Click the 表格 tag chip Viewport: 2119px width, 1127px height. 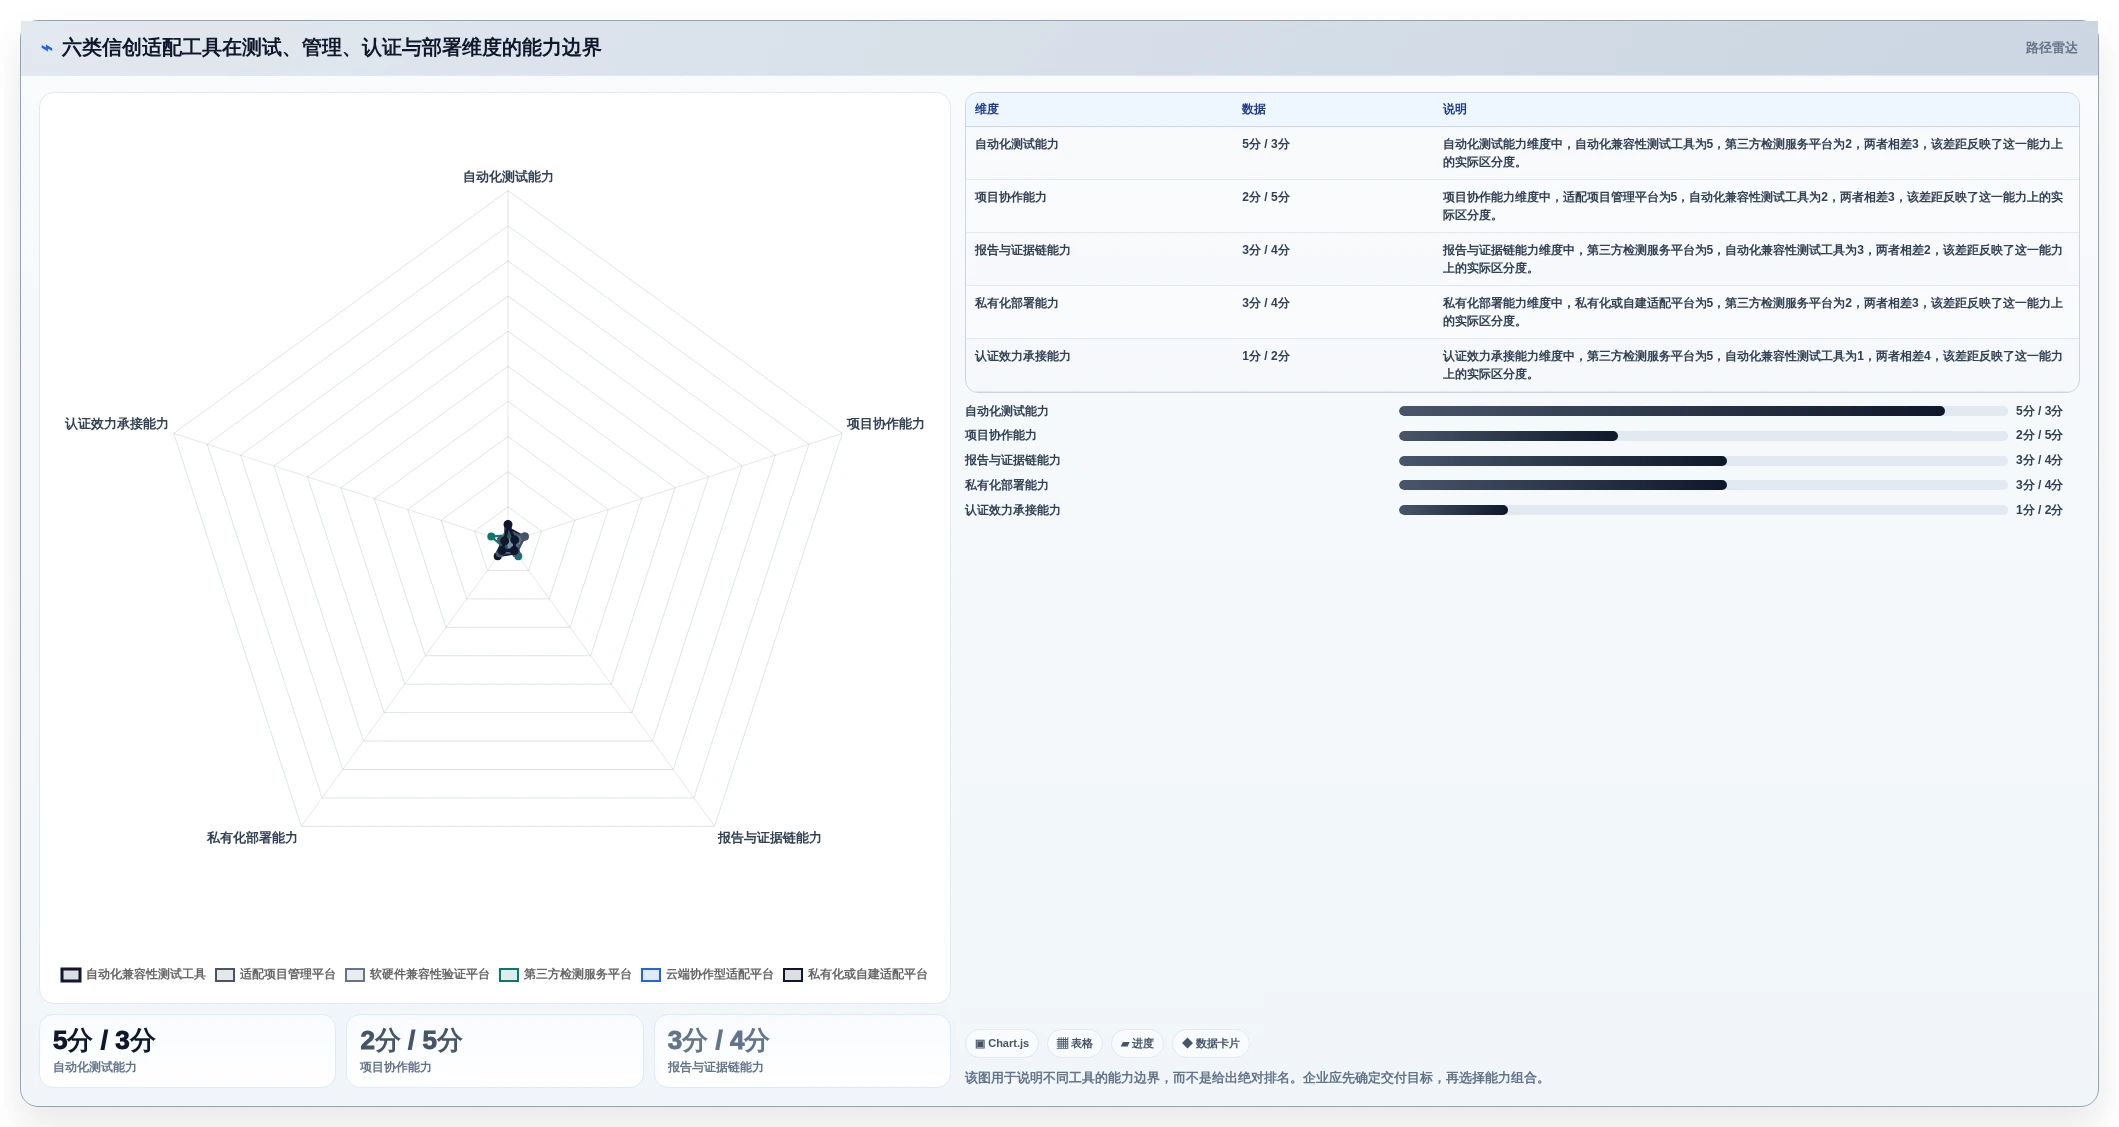1075,1044
